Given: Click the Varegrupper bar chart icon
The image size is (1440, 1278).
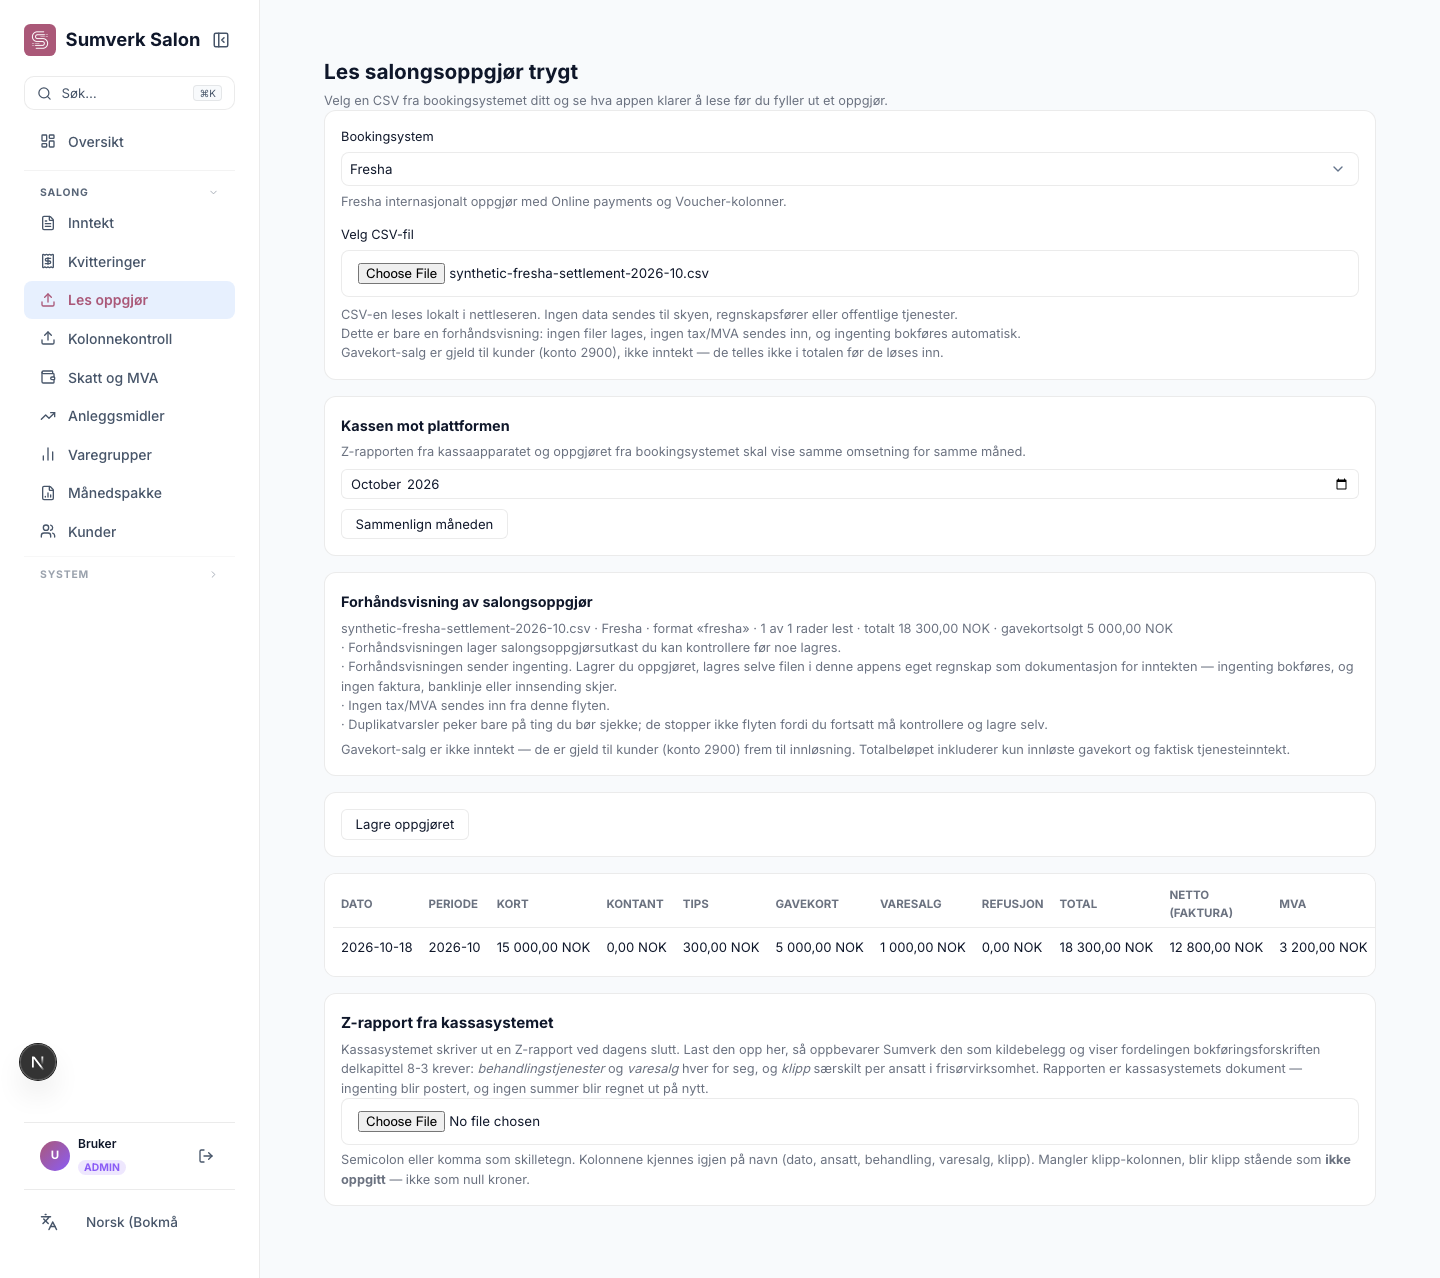Looking at the screenshot, I should [48, 455].
